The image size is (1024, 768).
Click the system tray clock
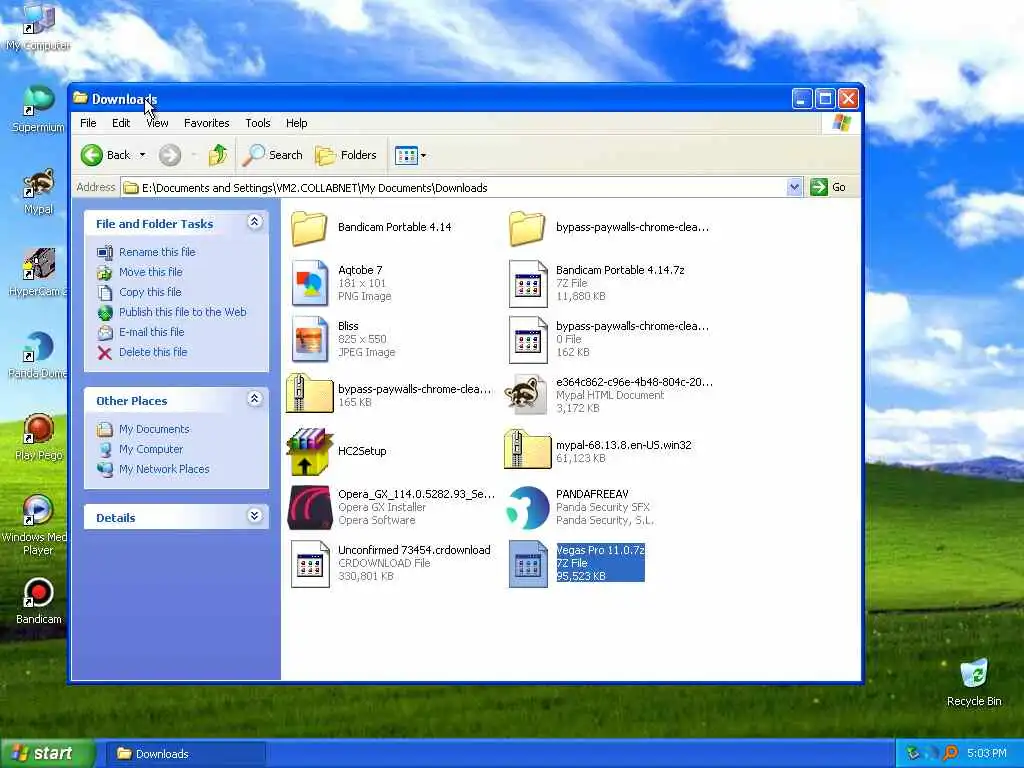tap(987, 754)
